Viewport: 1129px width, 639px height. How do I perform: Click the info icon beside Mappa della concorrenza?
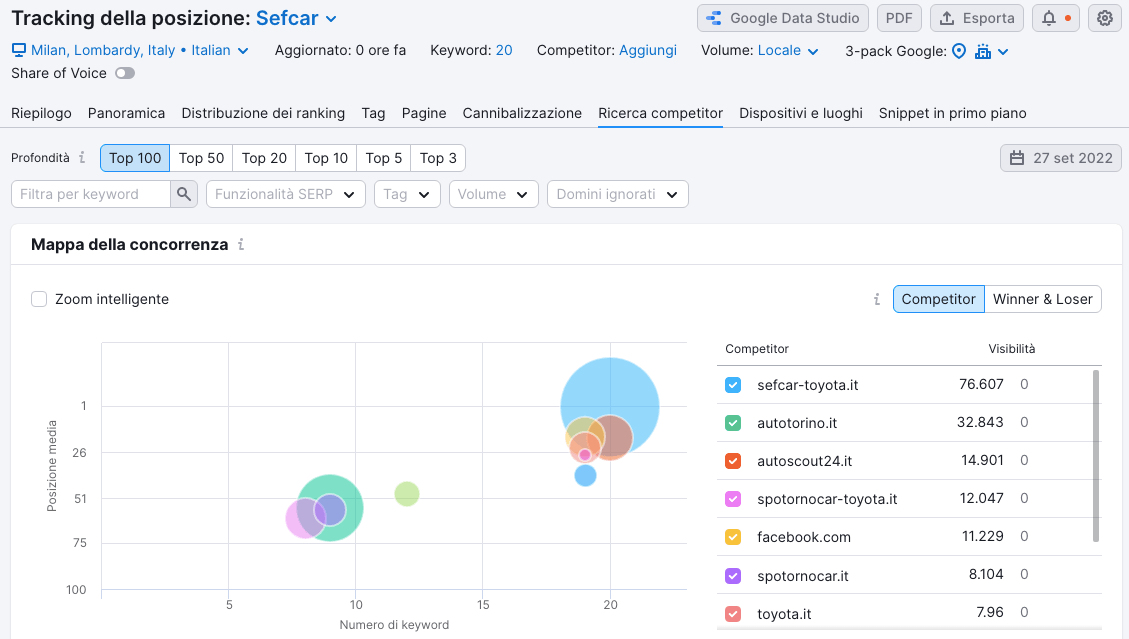[x=241, y=245]
